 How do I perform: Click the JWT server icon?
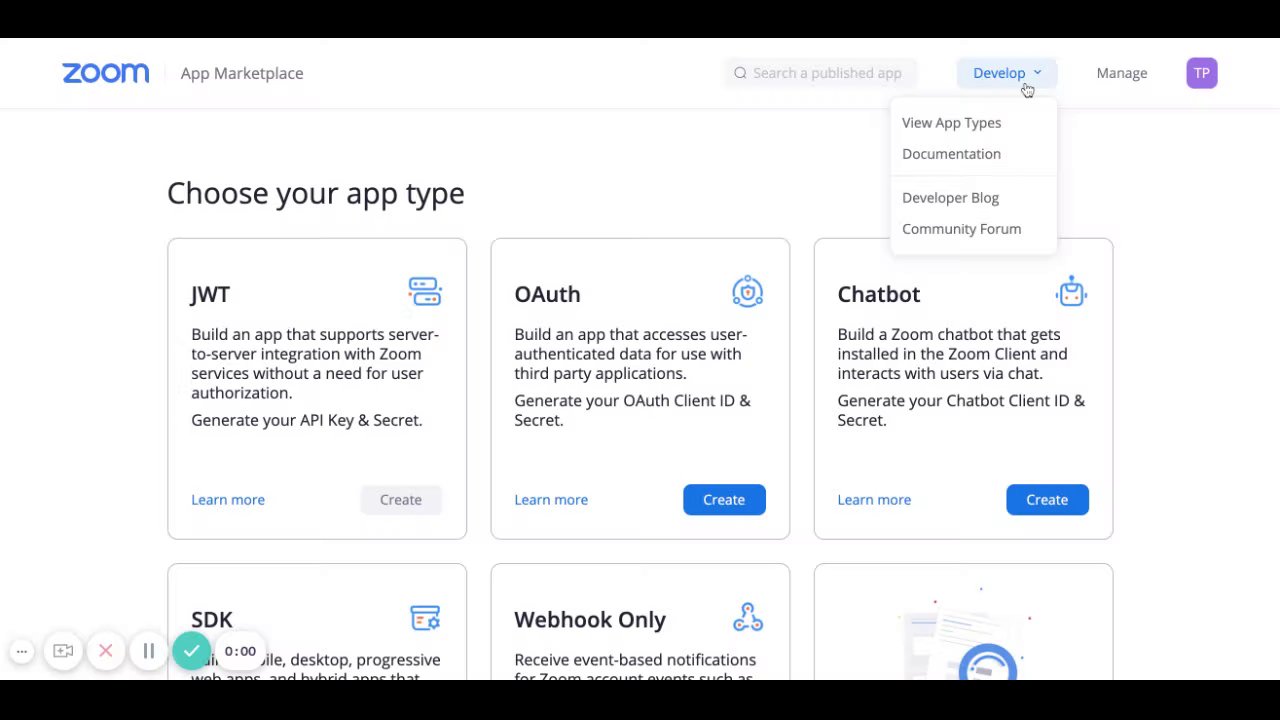[x=425, y=291]
